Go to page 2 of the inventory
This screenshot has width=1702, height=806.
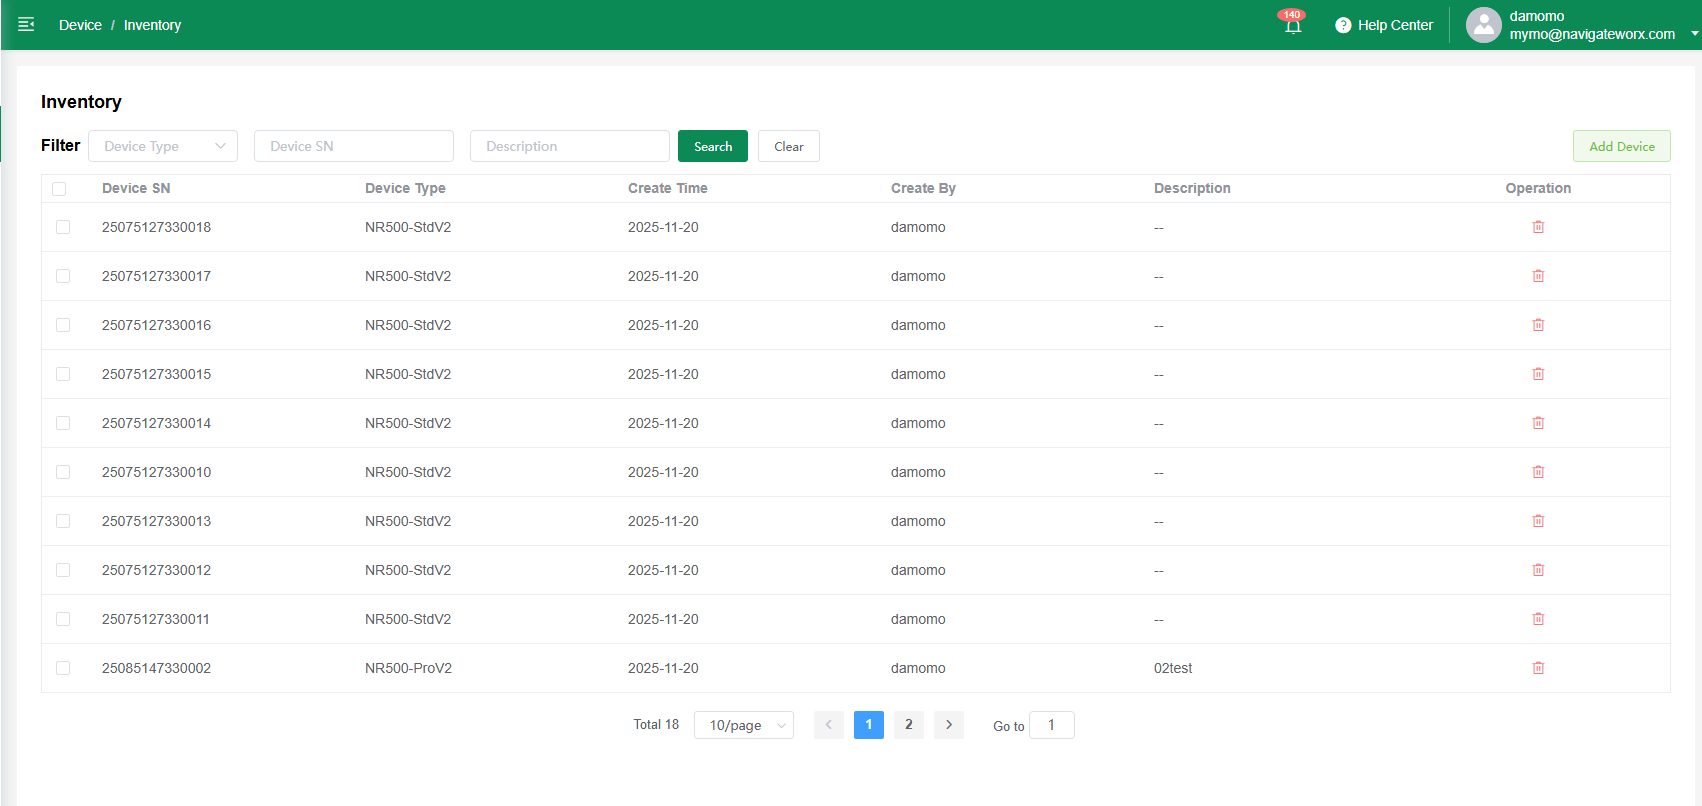tap(908, 725)
